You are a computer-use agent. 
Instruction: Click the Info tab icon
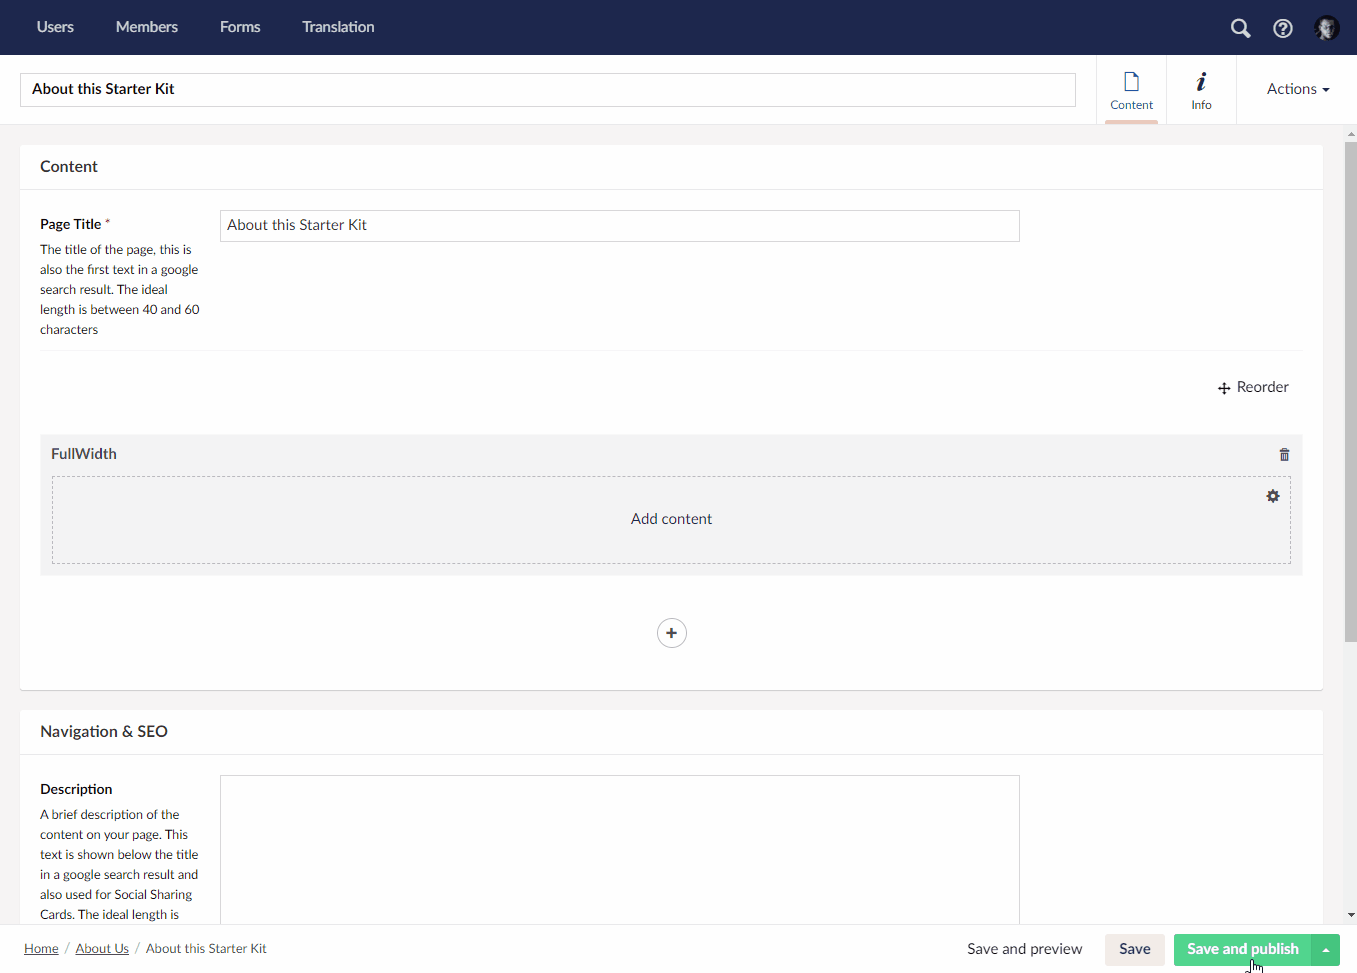(x=1201, y=79)
